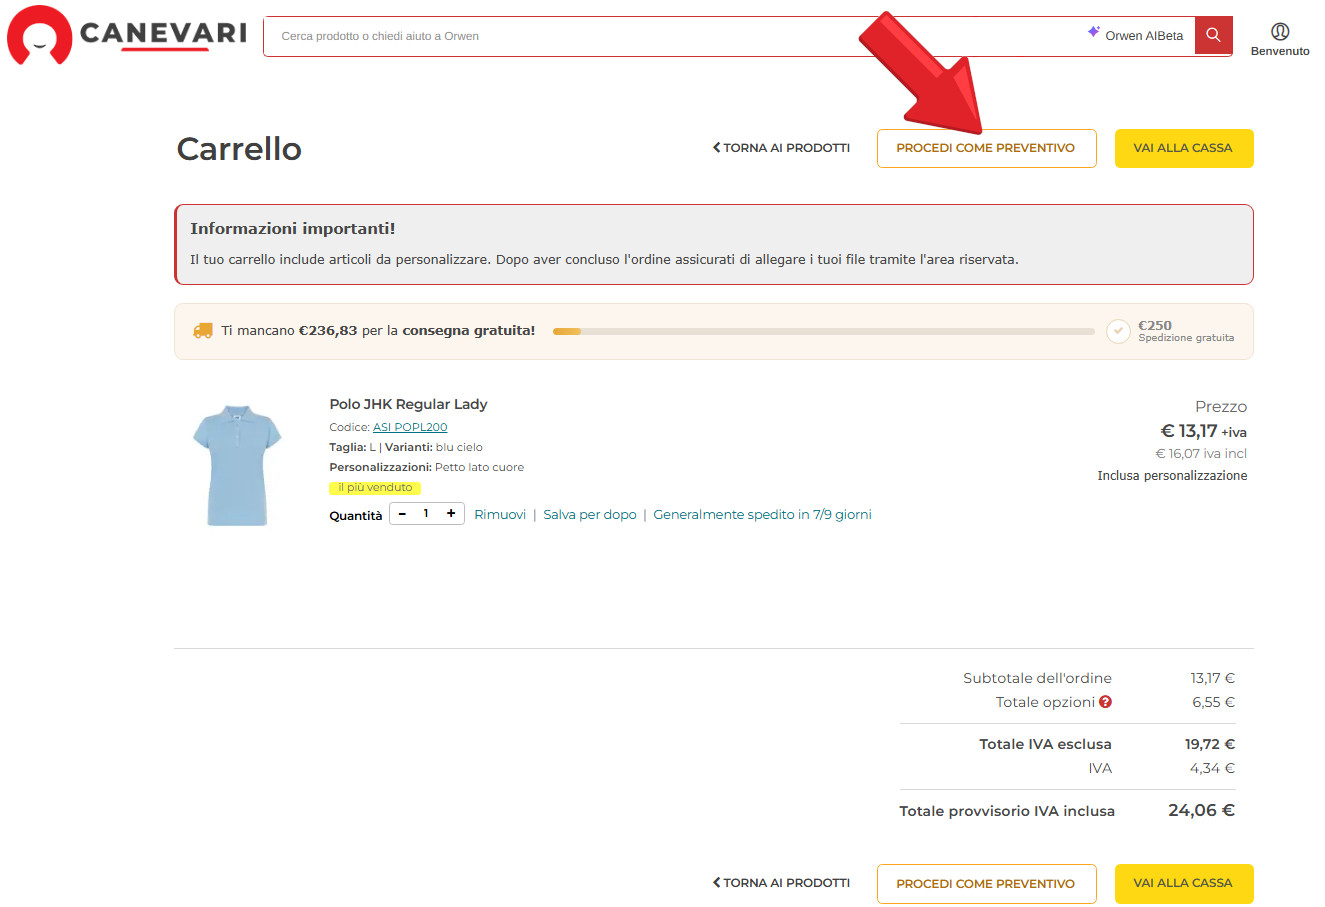Open the ASI POPL200 product code link
This screenshot has height=907, width=1325.
coord(410,427)
